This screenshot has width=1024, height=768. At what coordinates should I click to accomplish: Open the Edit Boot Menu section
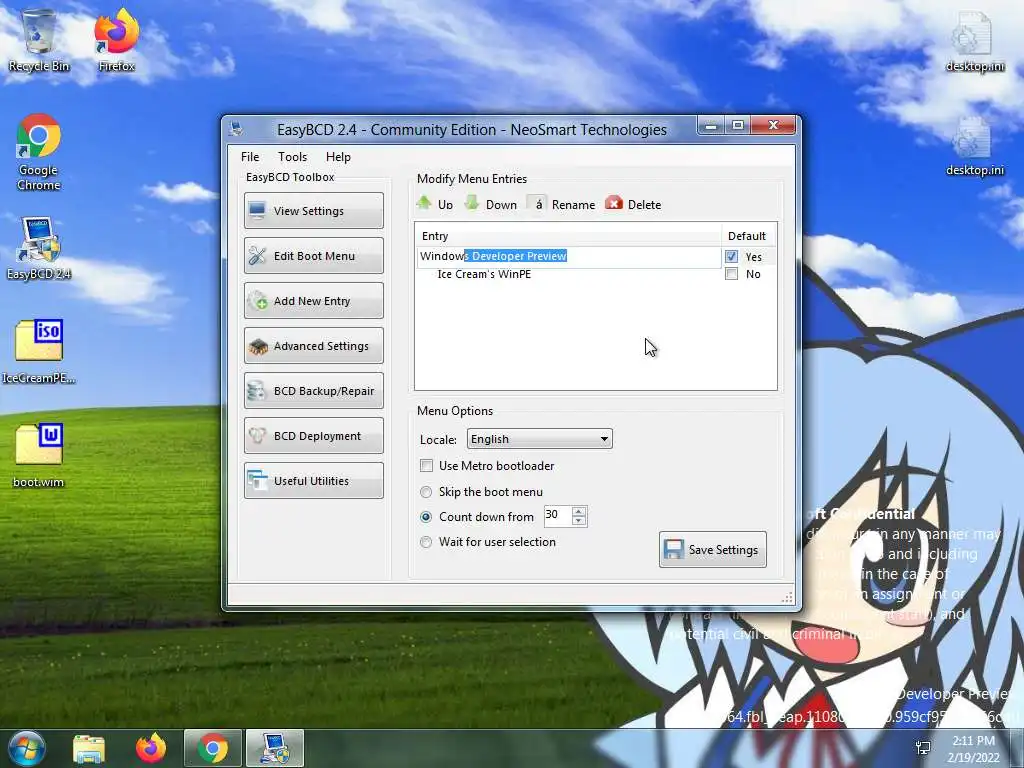(313, 255)
